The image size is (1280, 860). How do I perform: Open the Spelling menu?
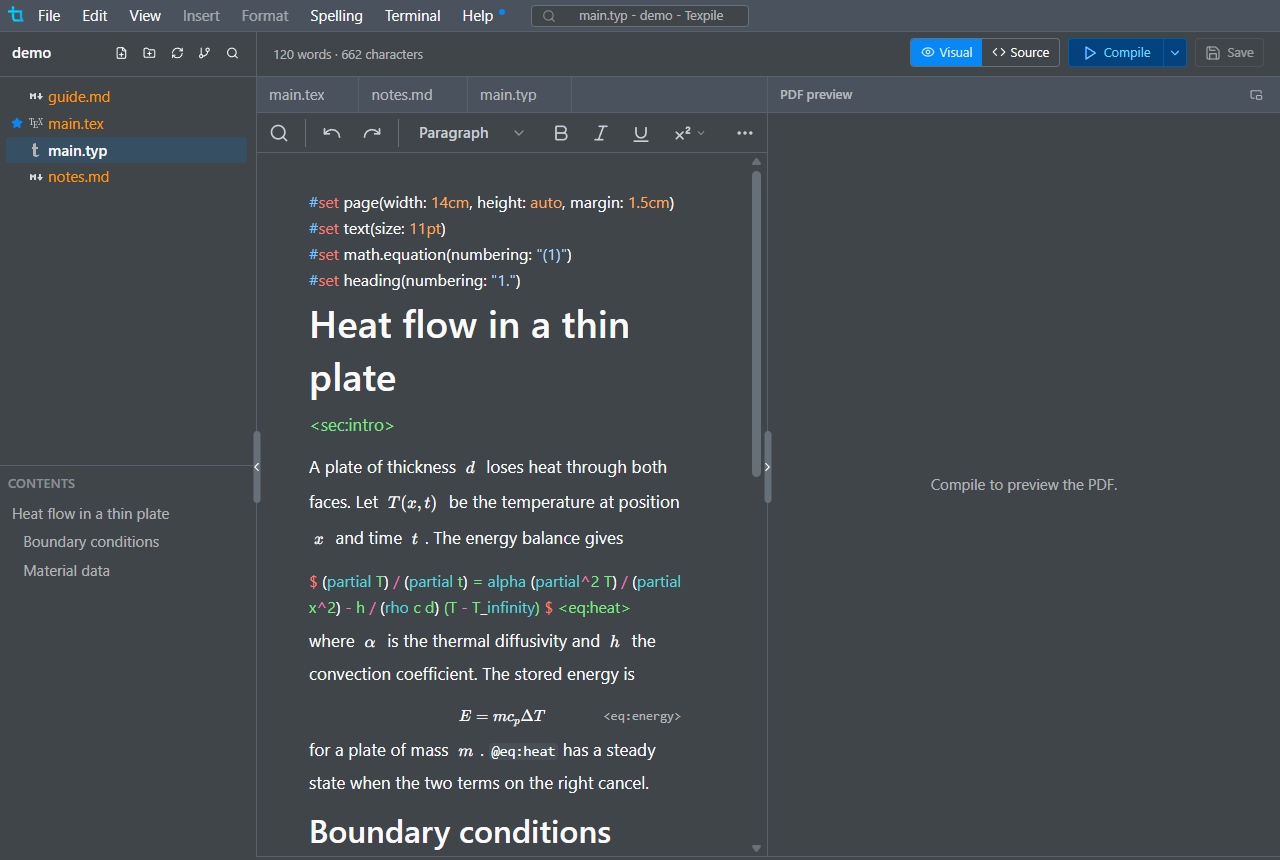tap(336, 16)
